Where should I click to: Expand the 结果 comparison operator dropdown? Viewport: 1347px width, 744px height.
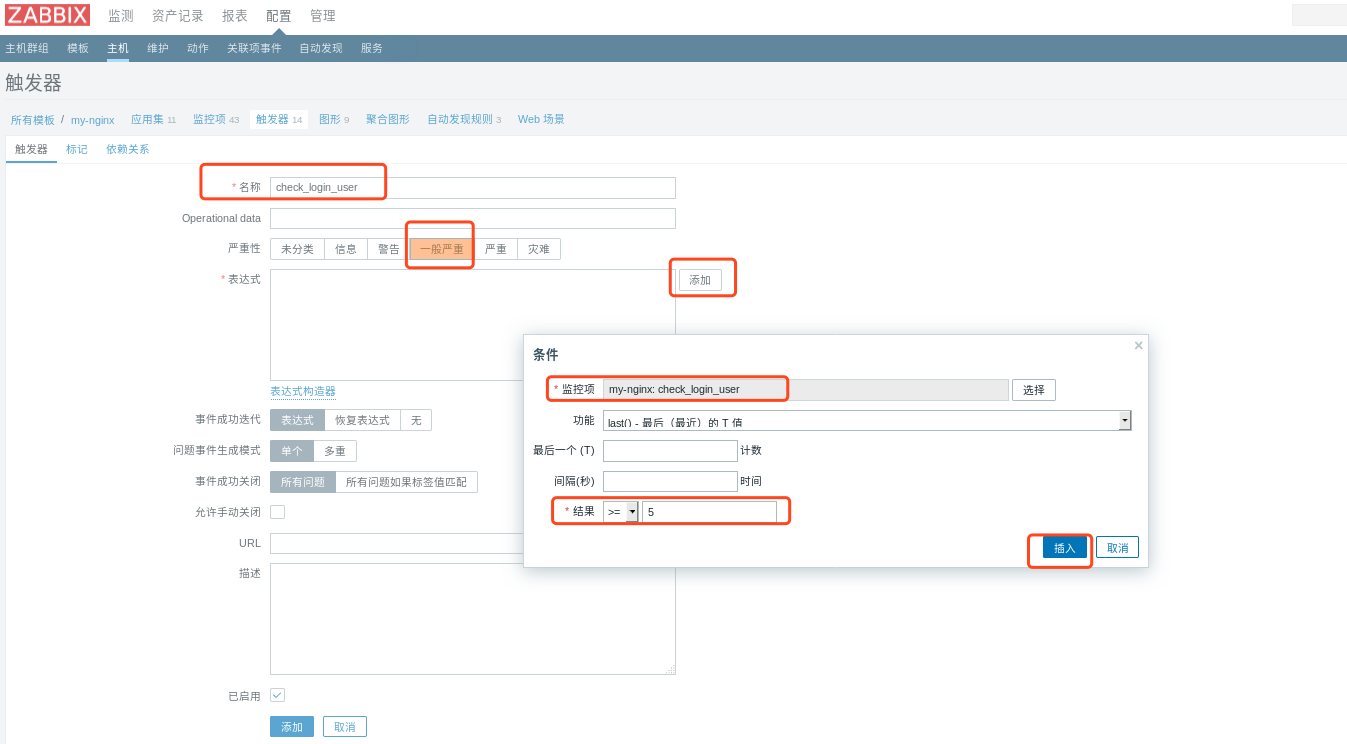[634, 510]
